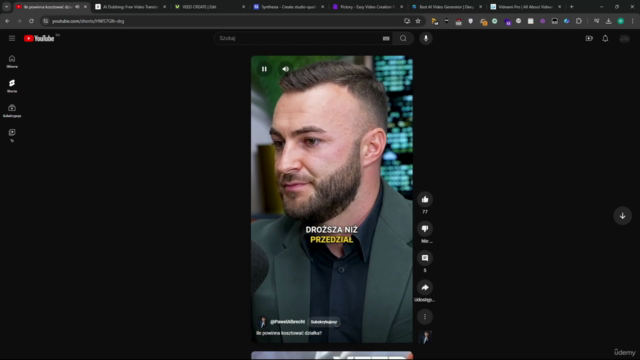Open the YouTube account avatar menu

click(x=624, y=38)
